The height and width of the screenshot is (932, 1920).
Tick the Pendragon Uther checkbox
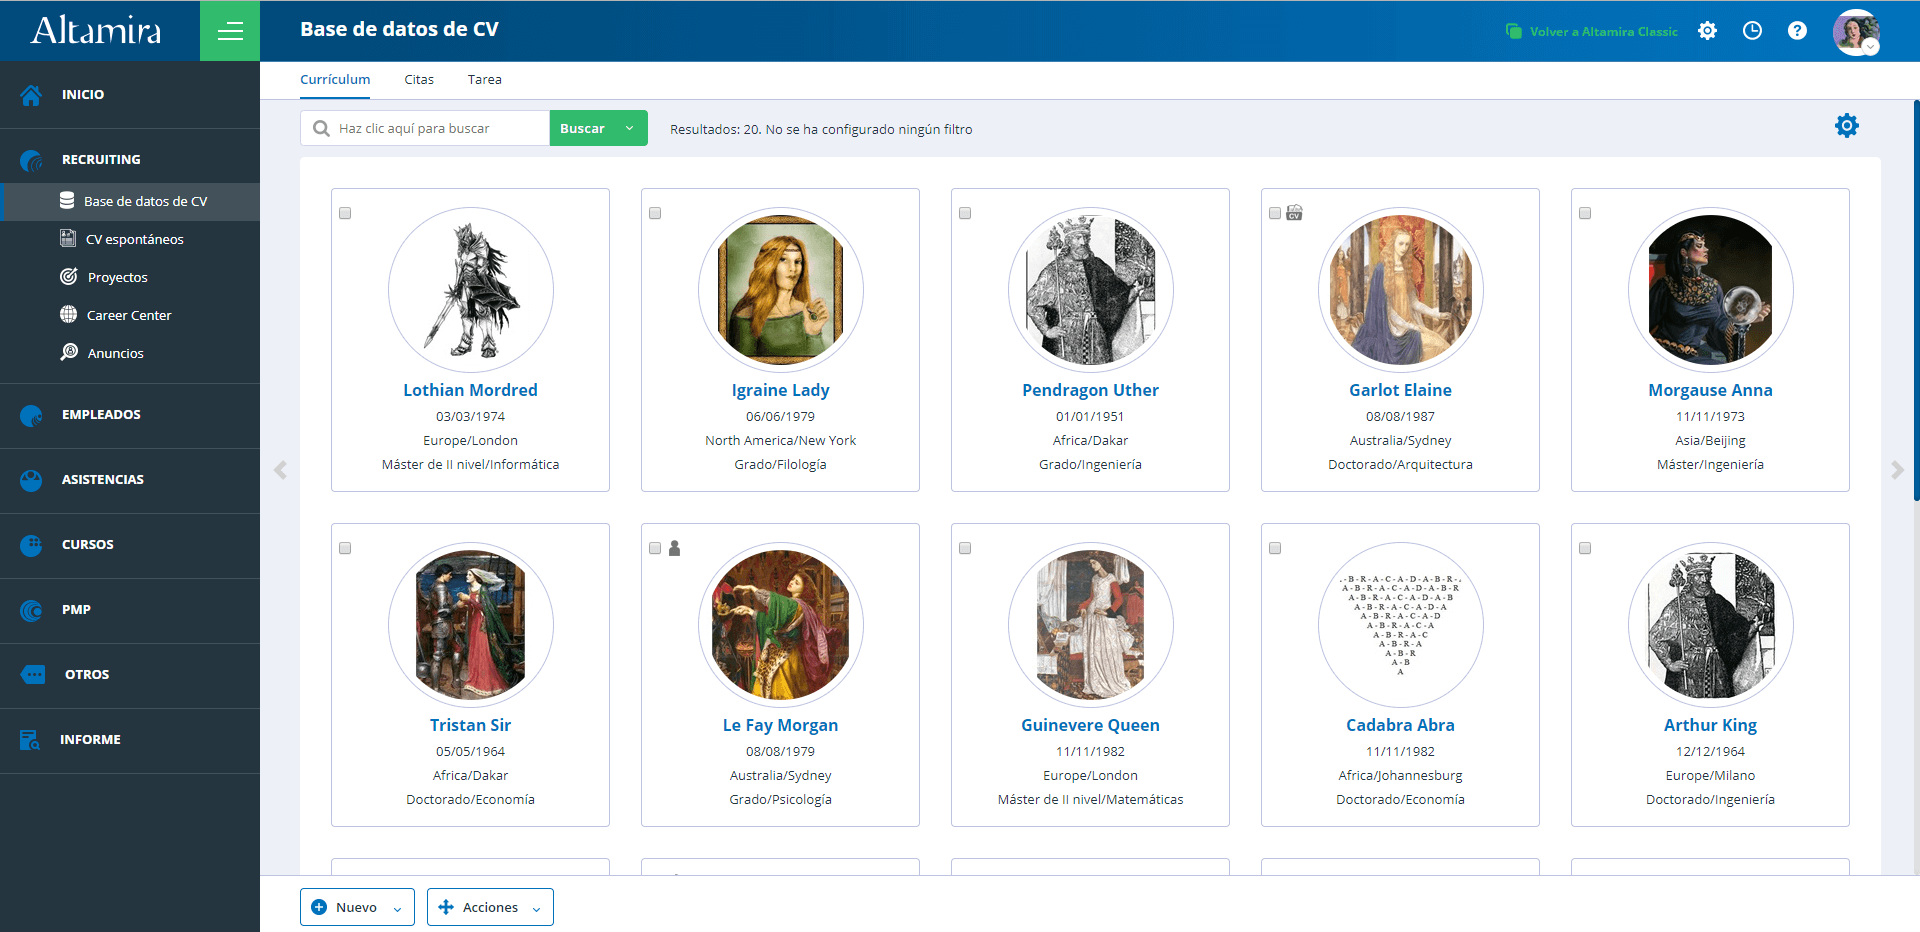pyautogui.click(x=965, y=213)
